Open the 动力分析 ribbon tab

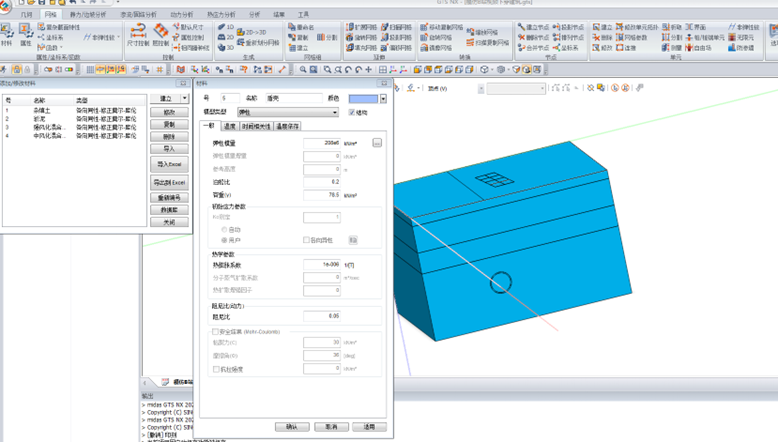[182, 14]
